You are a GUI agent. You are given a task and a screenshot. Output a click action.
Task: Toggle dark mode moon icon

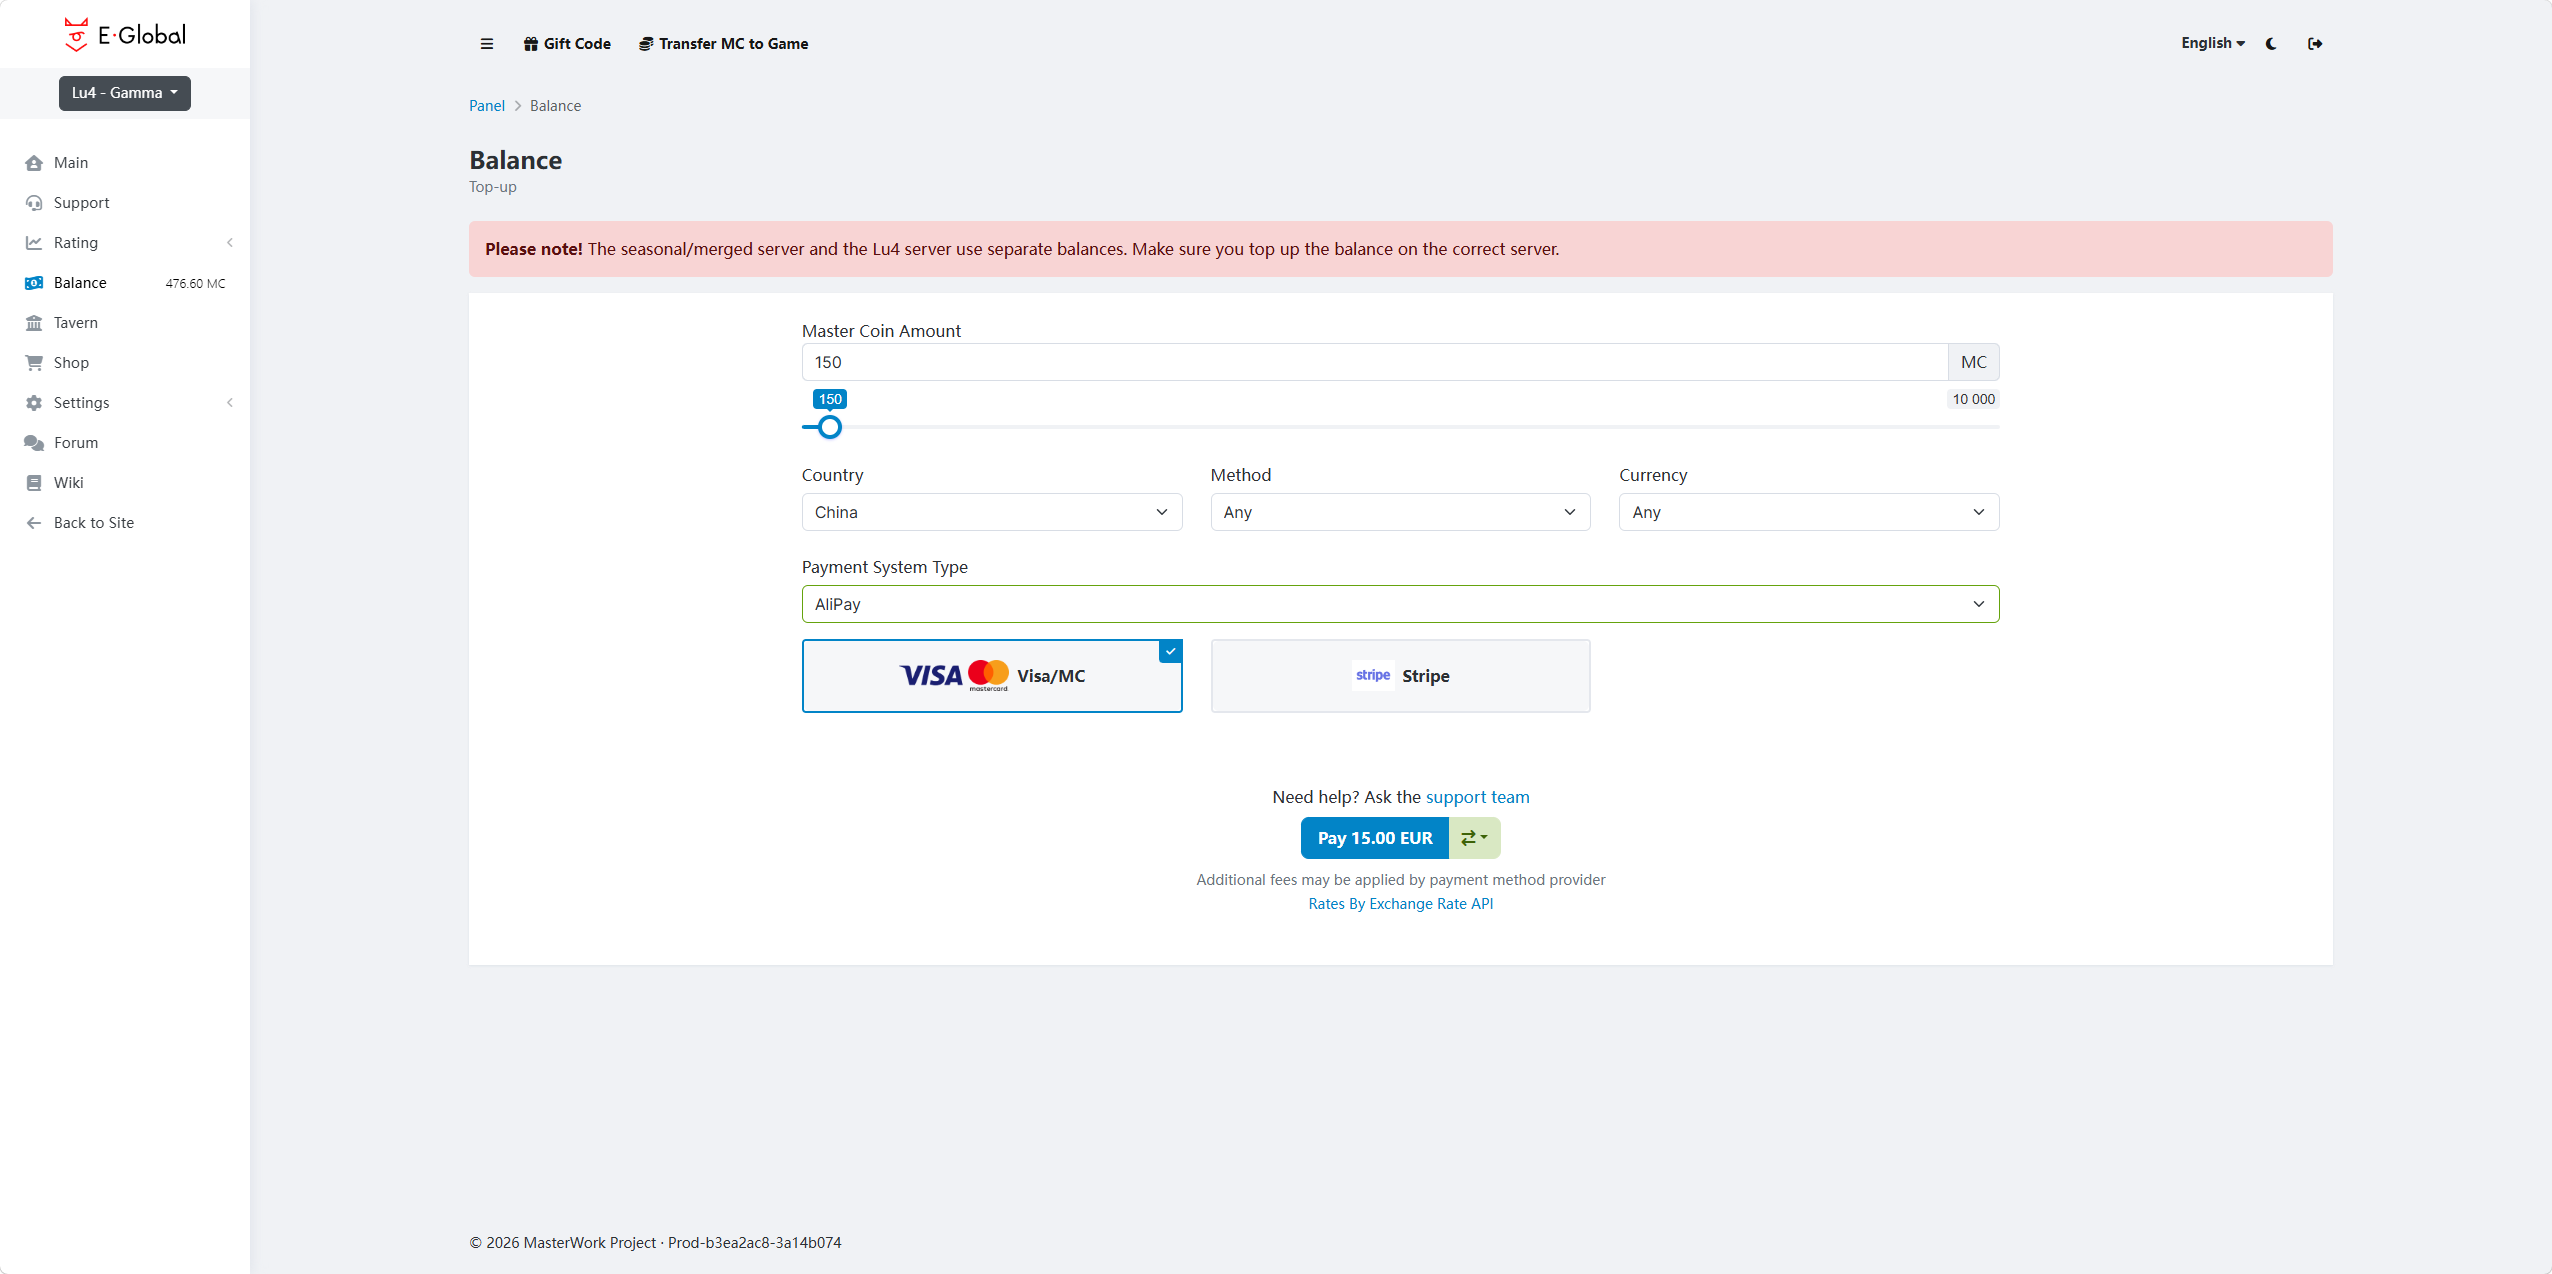click(x=2271, y=44)
